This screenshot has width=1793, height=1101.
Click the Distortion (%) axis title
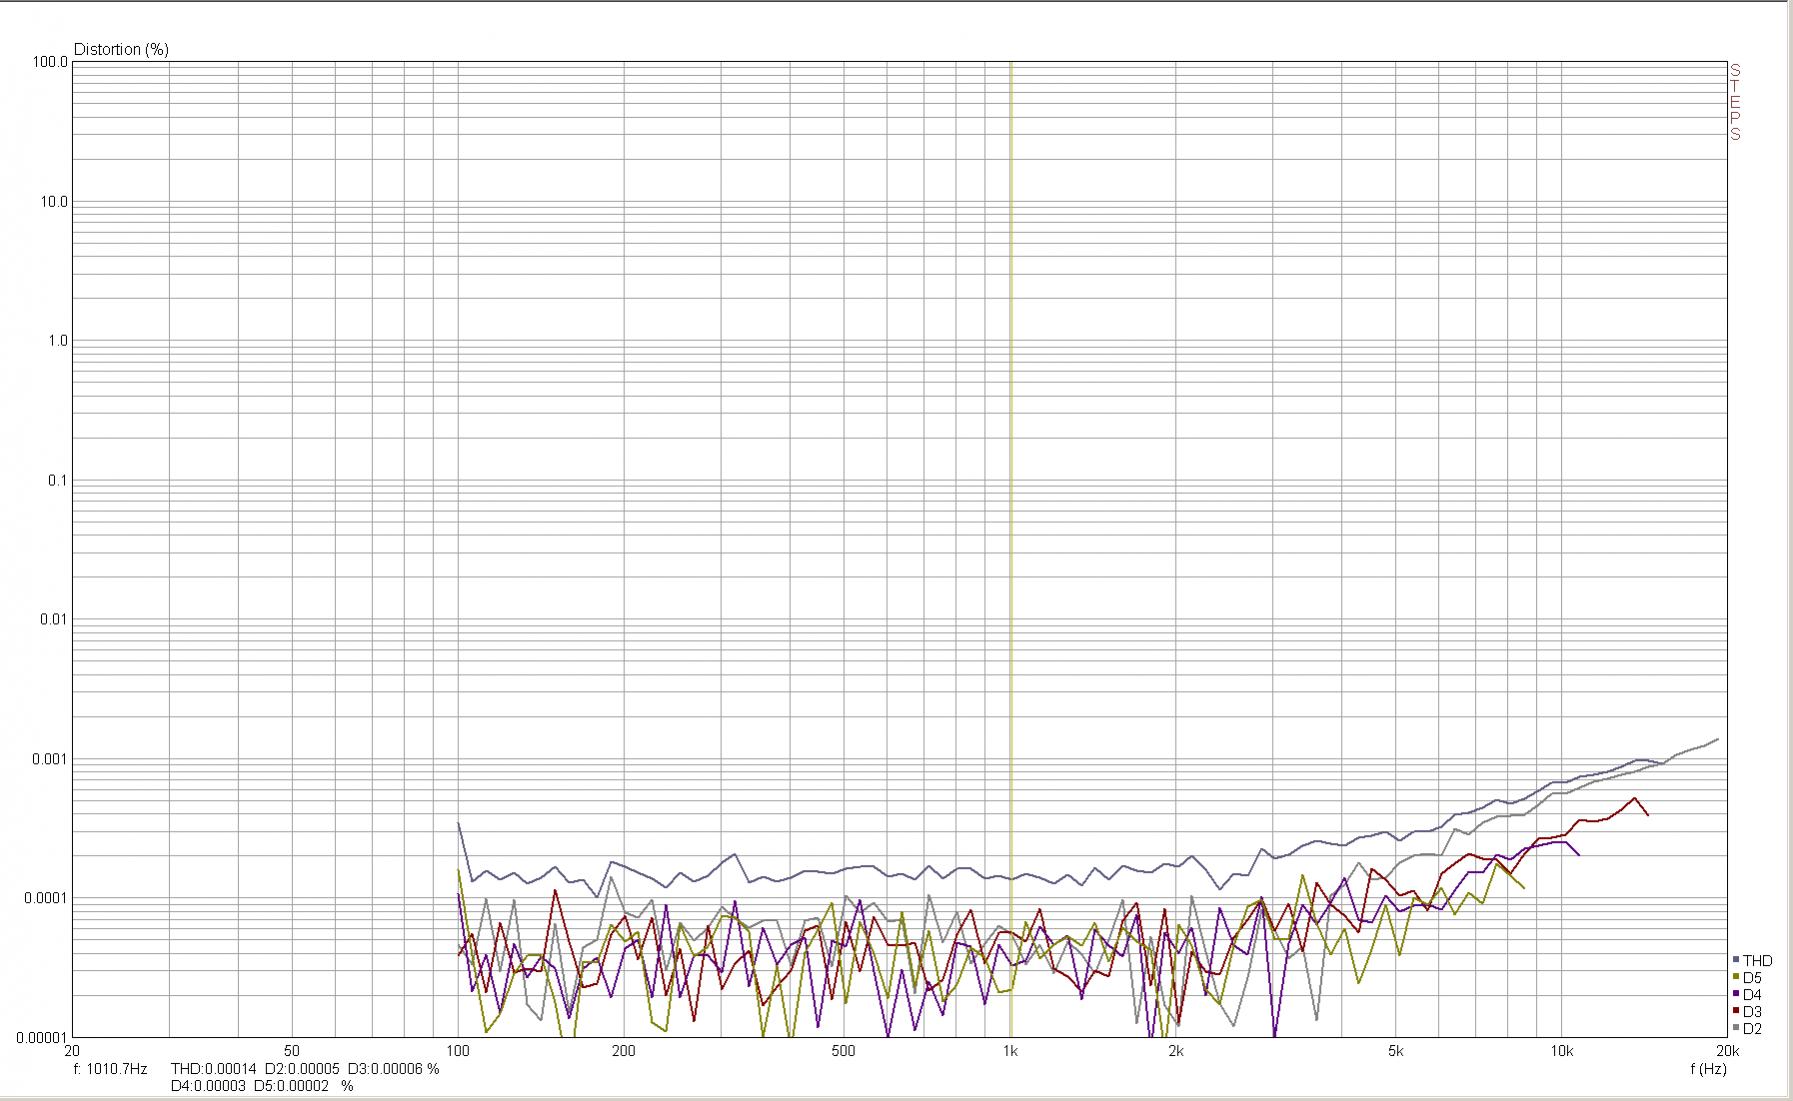pyautogui.click(x=121, y=49)
